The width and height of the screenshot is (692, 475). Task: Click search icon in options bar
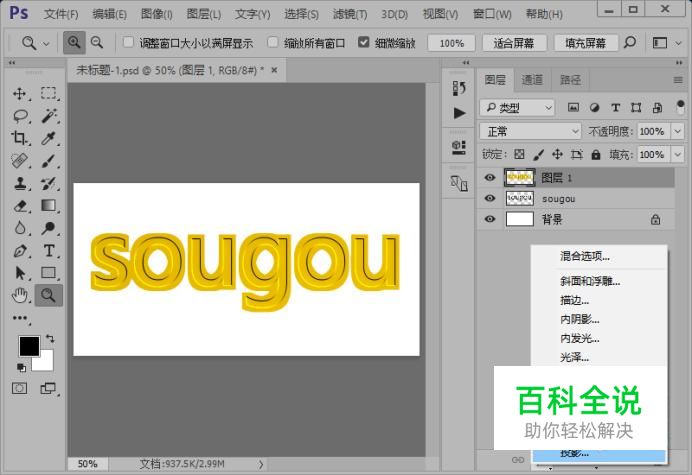coord(630,43)
